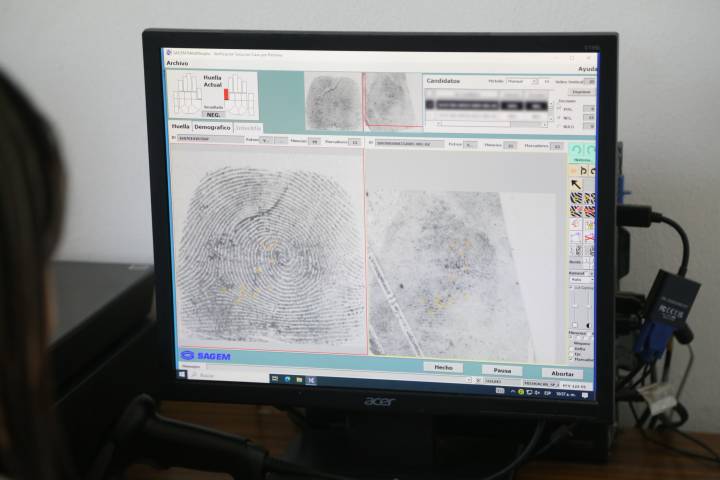Screen dimensions: 720x480
Task: Toggle the Eje checkbox
Action: [572, 354]
